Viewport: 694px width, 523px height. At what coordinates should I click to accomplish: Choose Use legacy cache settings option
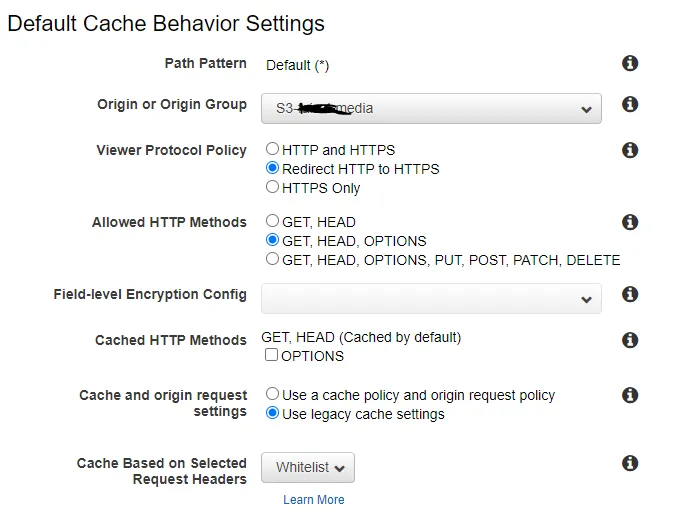pyautogui.click(x=272, y=414)
